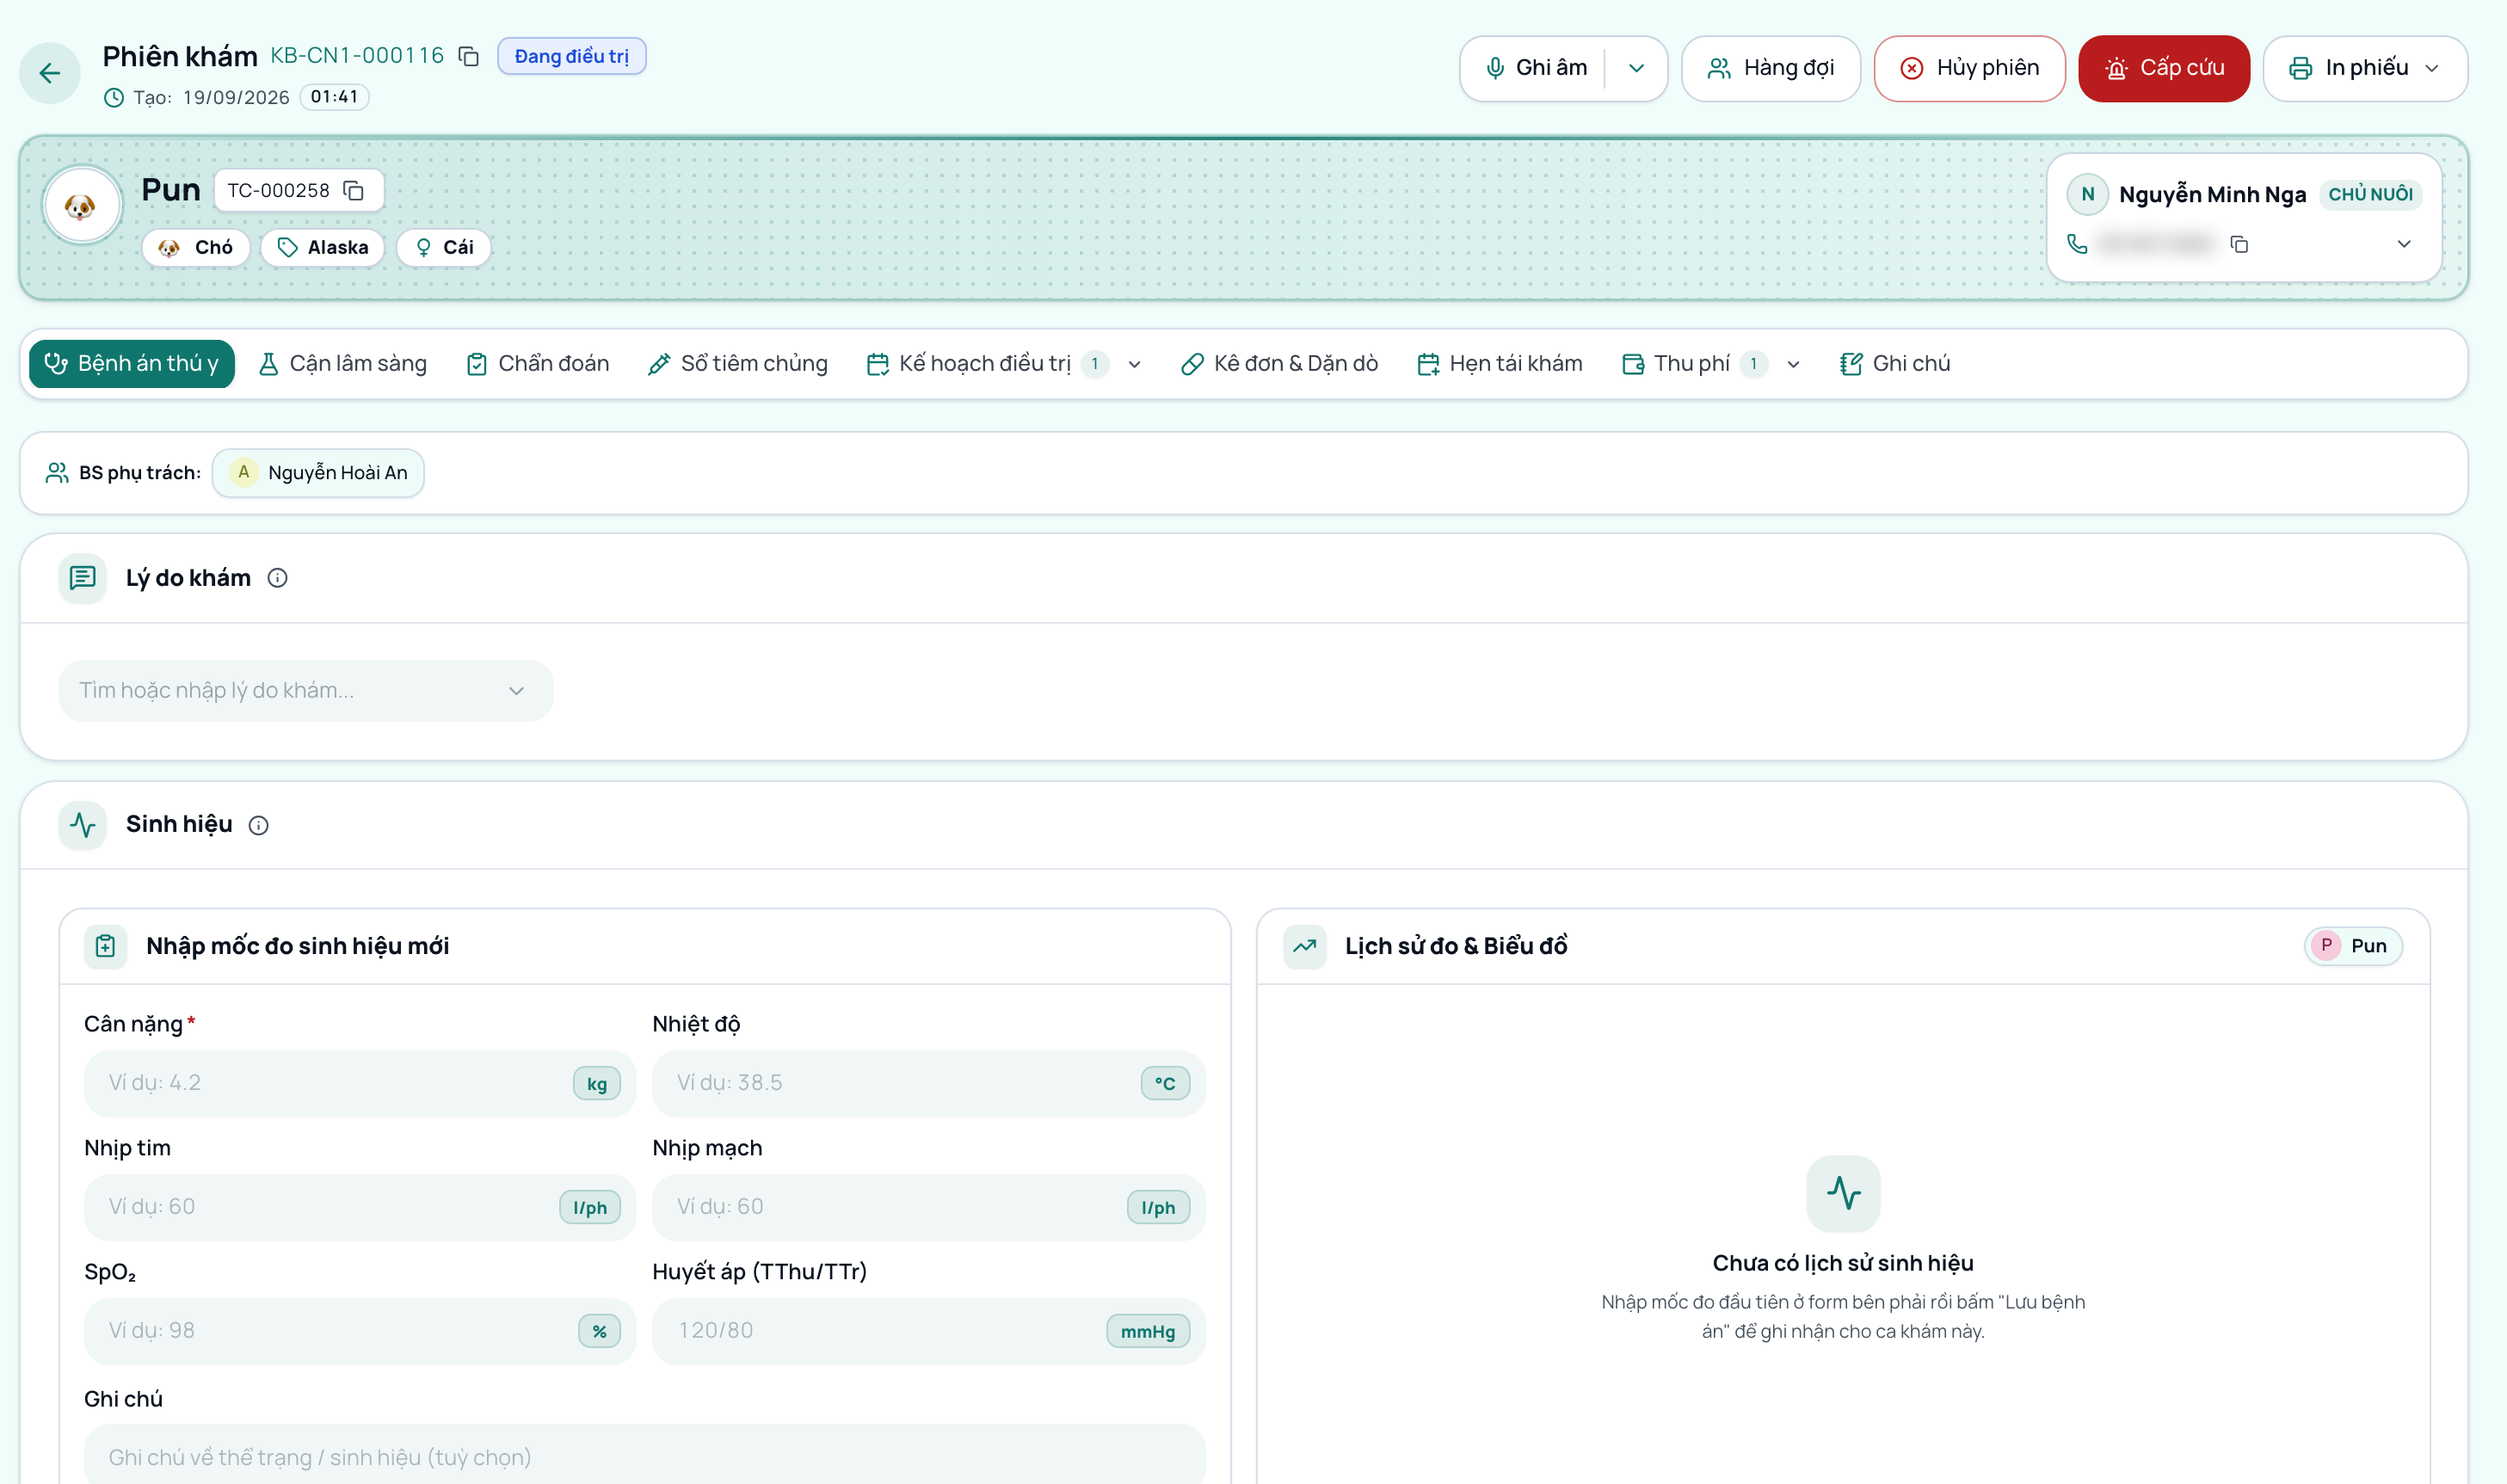Image resolution: width=2507 pixels, height=1484 pixels.
Task: Focus the Huyết áp input field
Action: pyautogui.click(x=928, y=1331)
